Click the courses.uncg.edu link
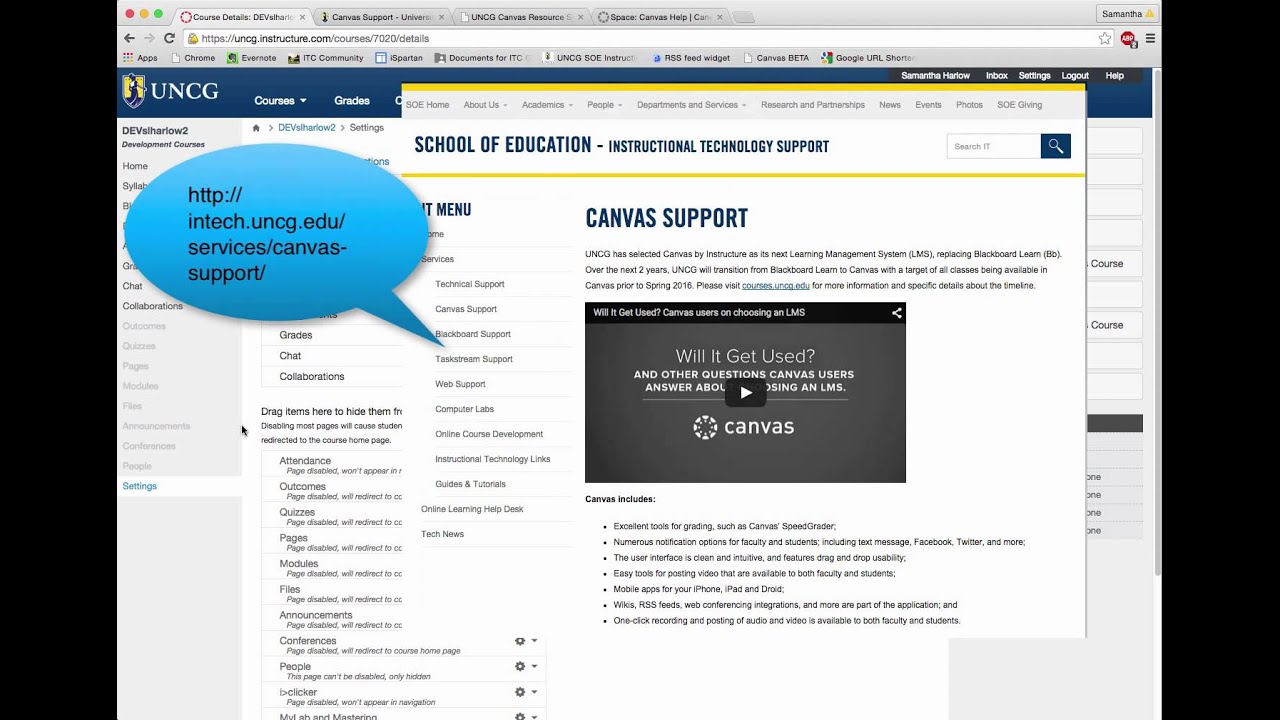The image size is (1280, 720). (776, 286)
